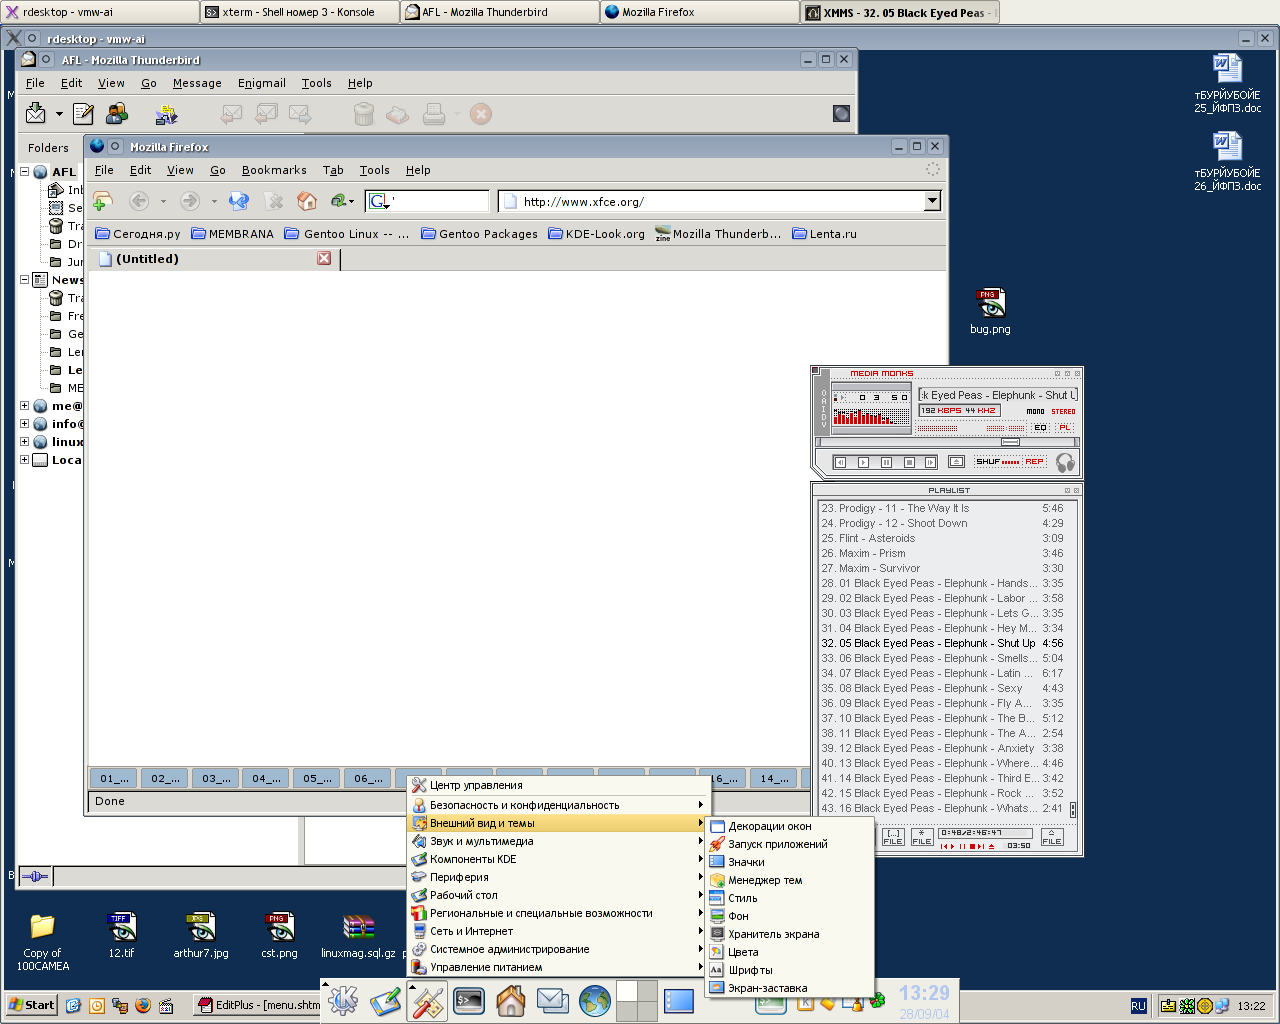Click Get Mail icon in Thunderbird toolbar
The height and width of the screenshot is (1024, 1280).
pyautogui.click(x=36, y=113)
